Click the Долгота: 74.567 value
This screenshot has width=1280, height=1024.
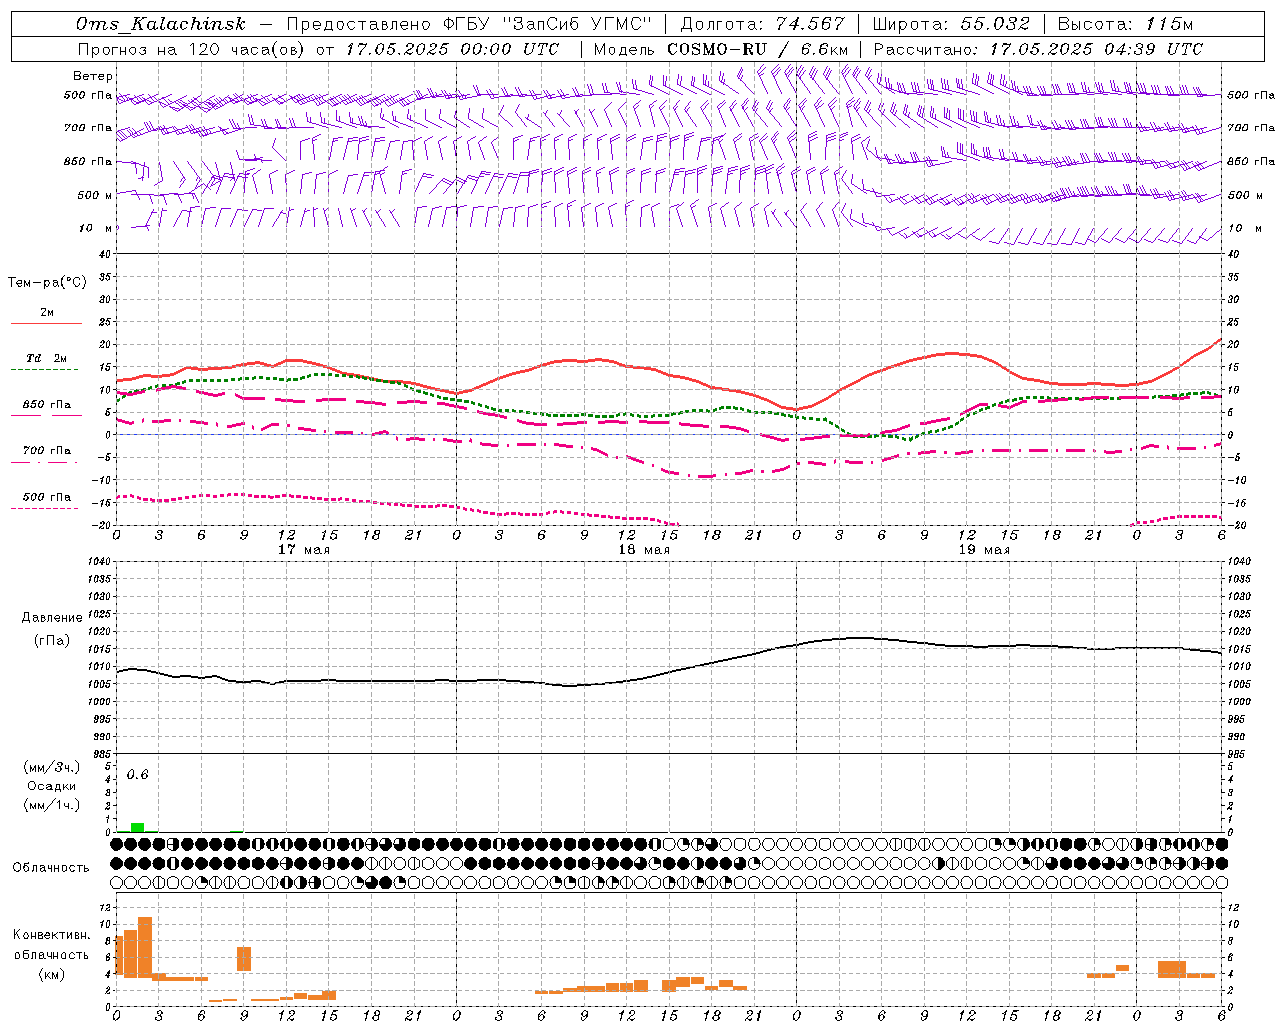pos(763,24)
